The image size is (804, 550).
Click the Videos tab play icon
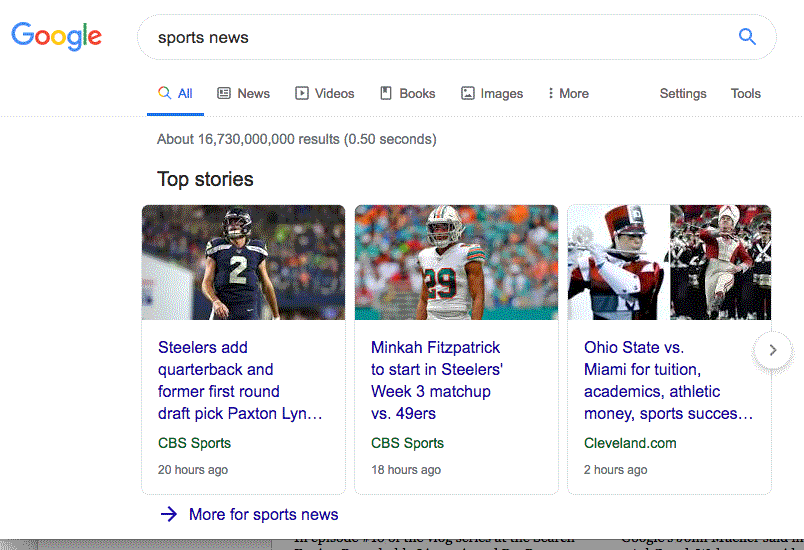tap(302, 93)
